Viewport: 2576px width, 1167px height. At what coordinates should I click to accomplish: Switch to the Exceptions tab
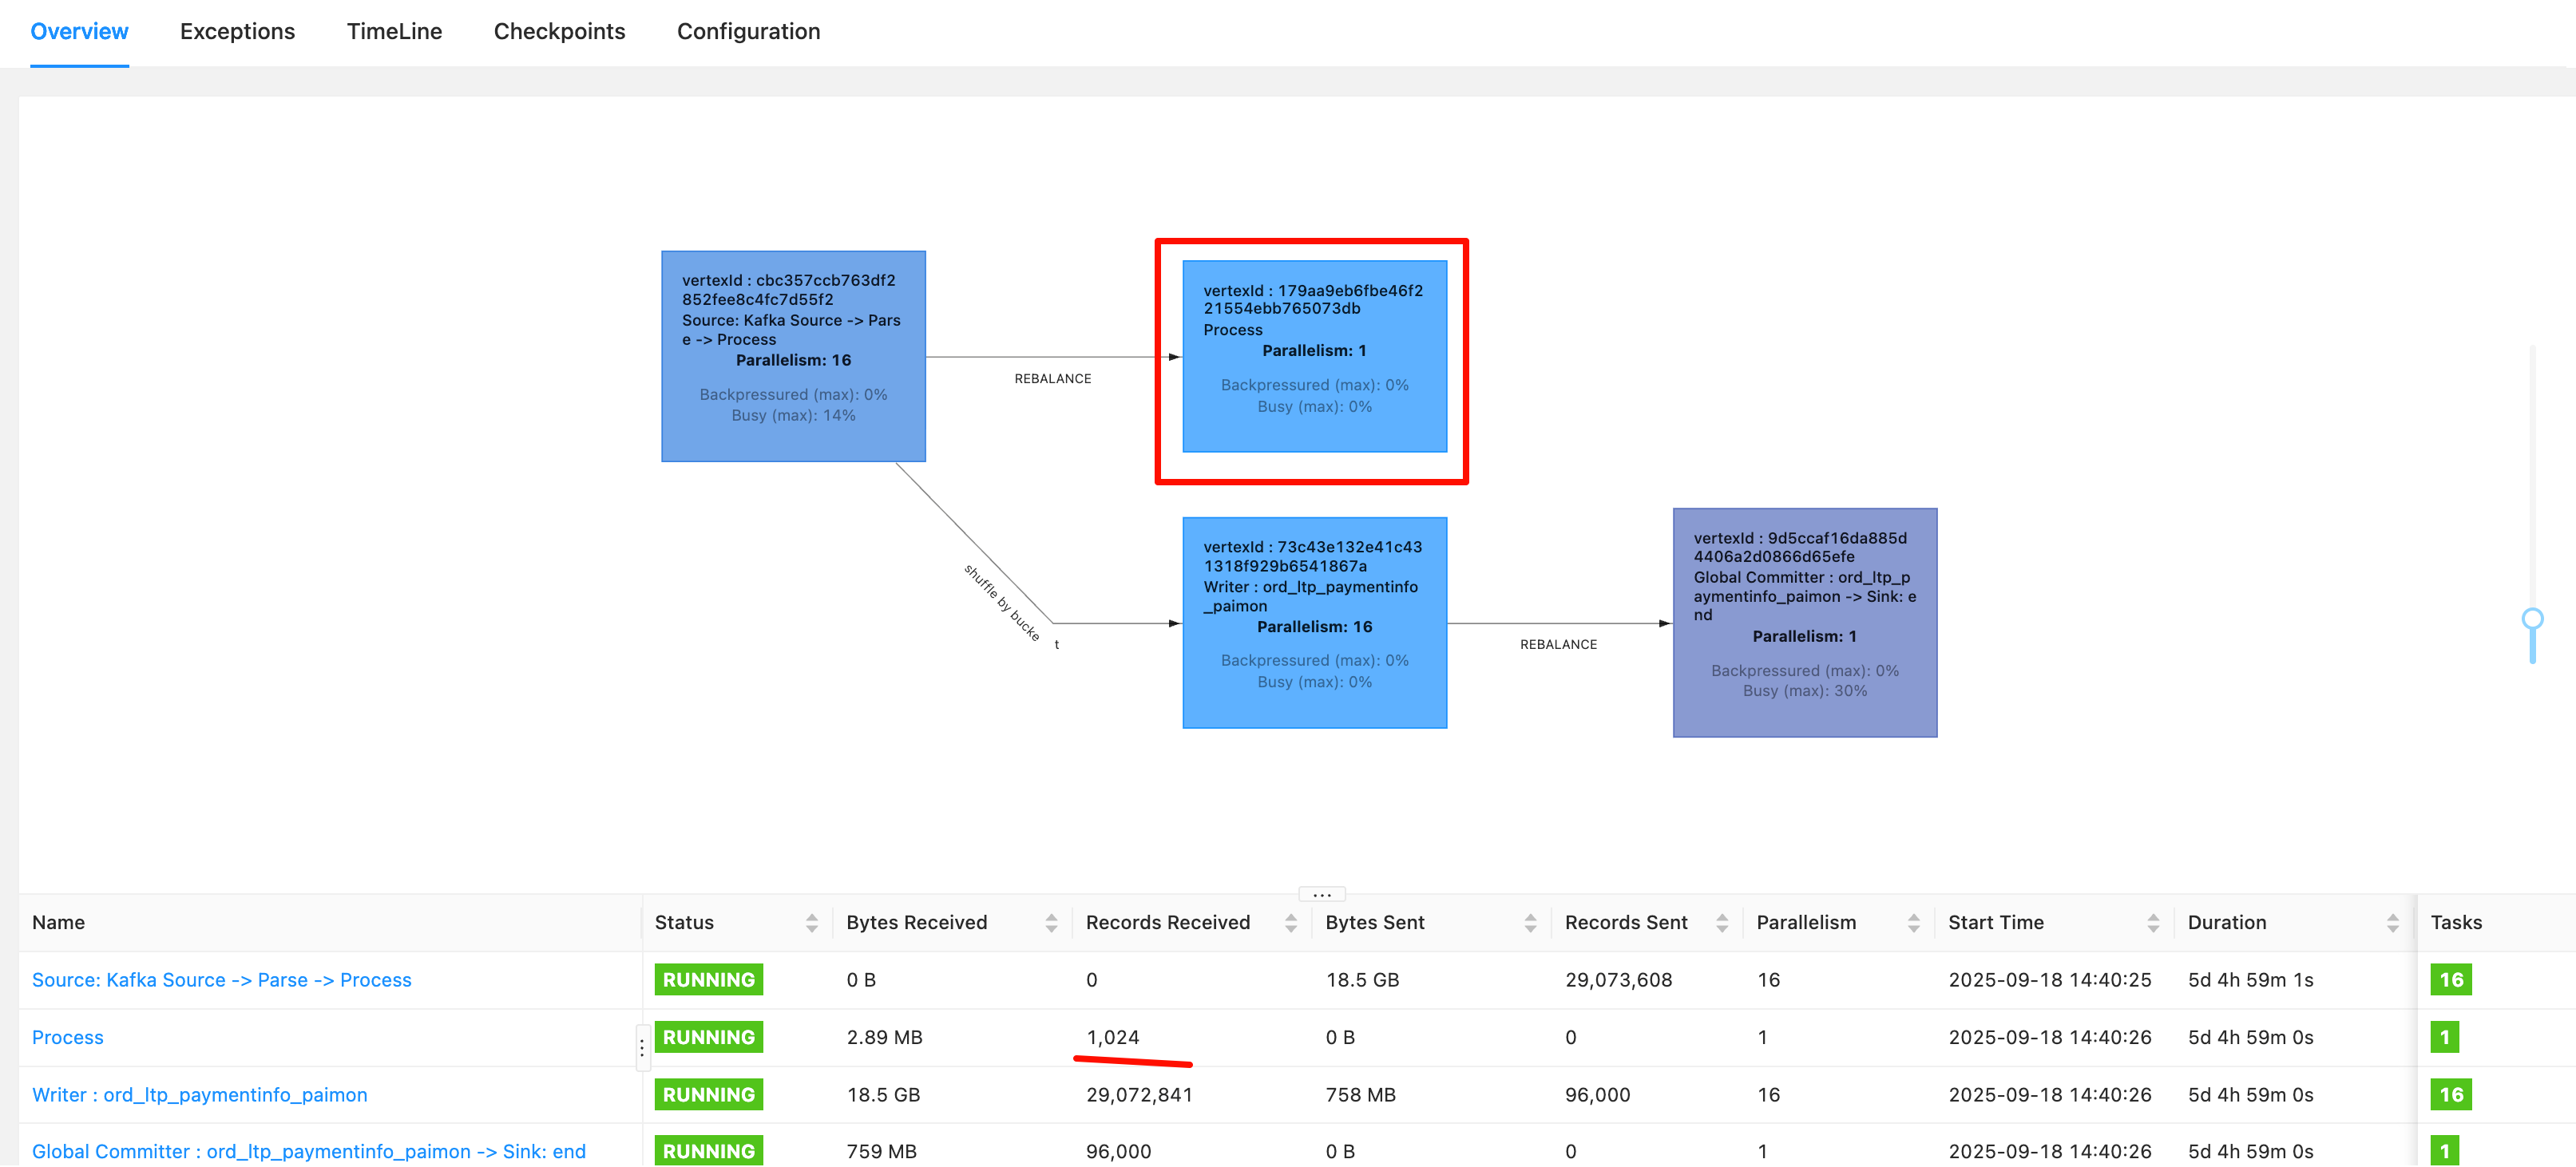[x=237, y=31]
